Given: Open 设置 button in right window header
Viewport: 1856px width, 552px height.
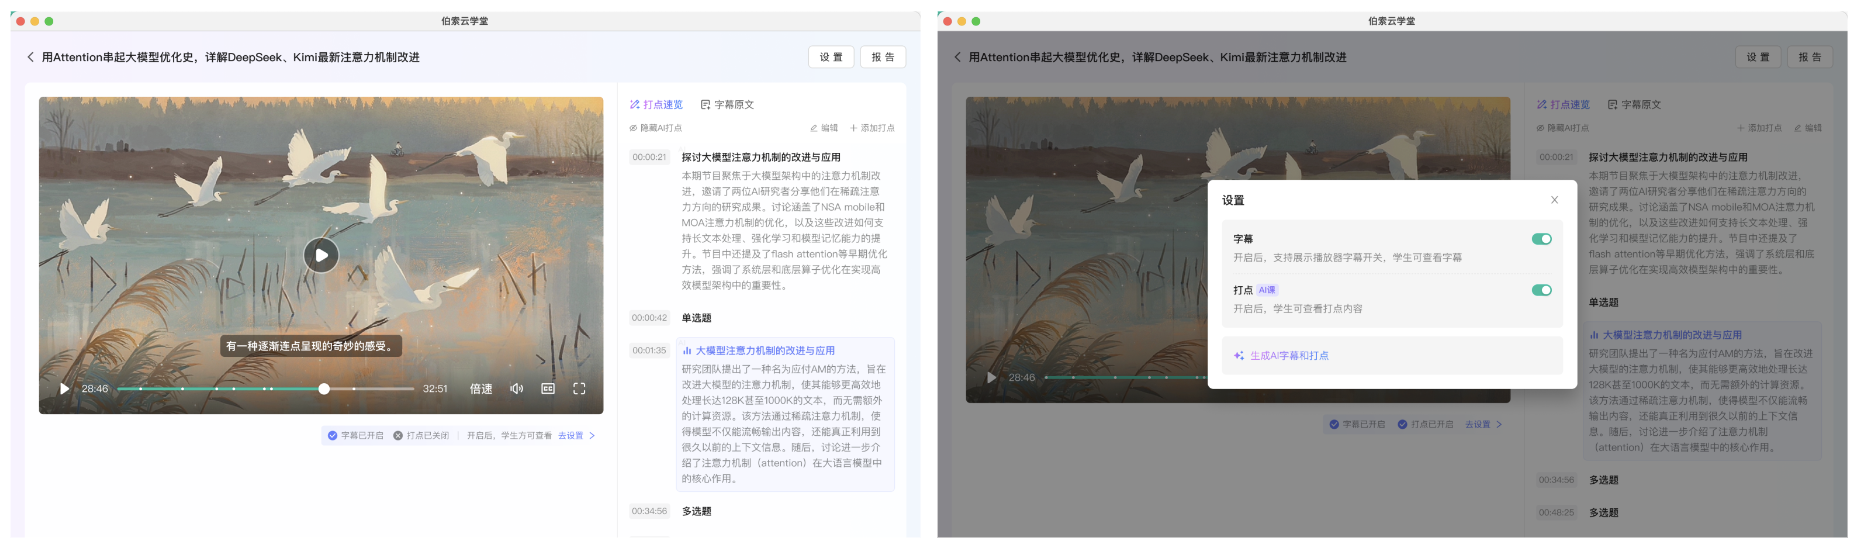Looking at the screenshot, I should (x=1758, y=57).
